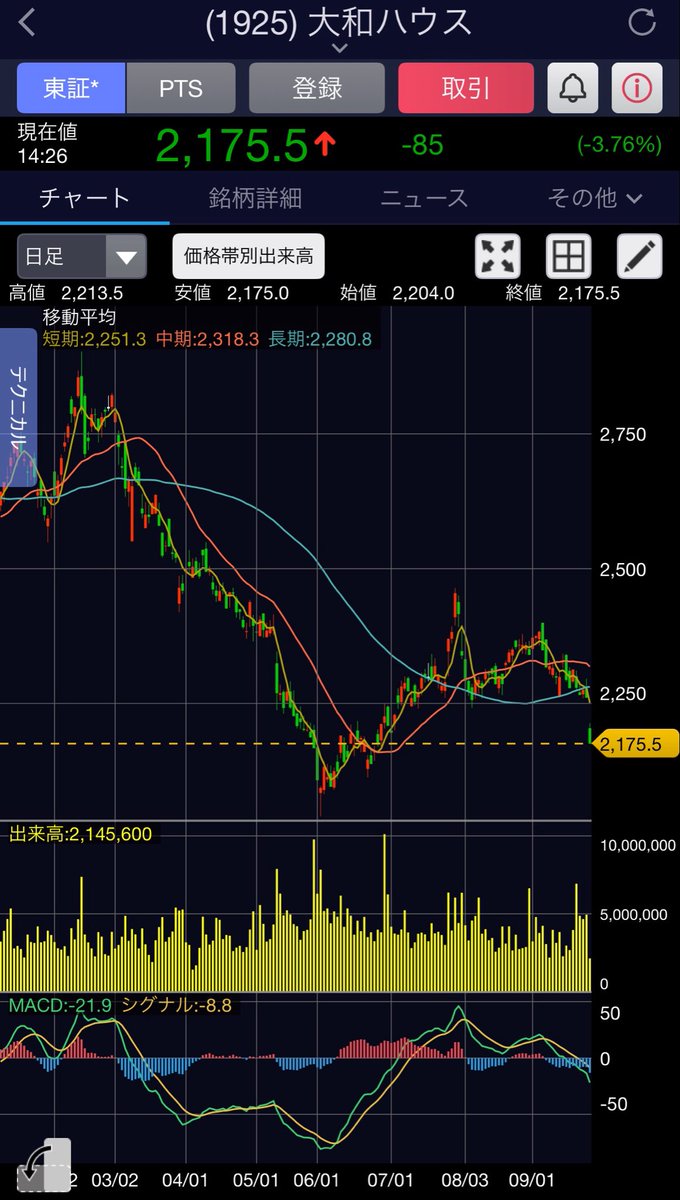Viewport: 680px width, 1200px height.
Task: Tap the 07/01 date label
Action: [x=392, y=1180]
